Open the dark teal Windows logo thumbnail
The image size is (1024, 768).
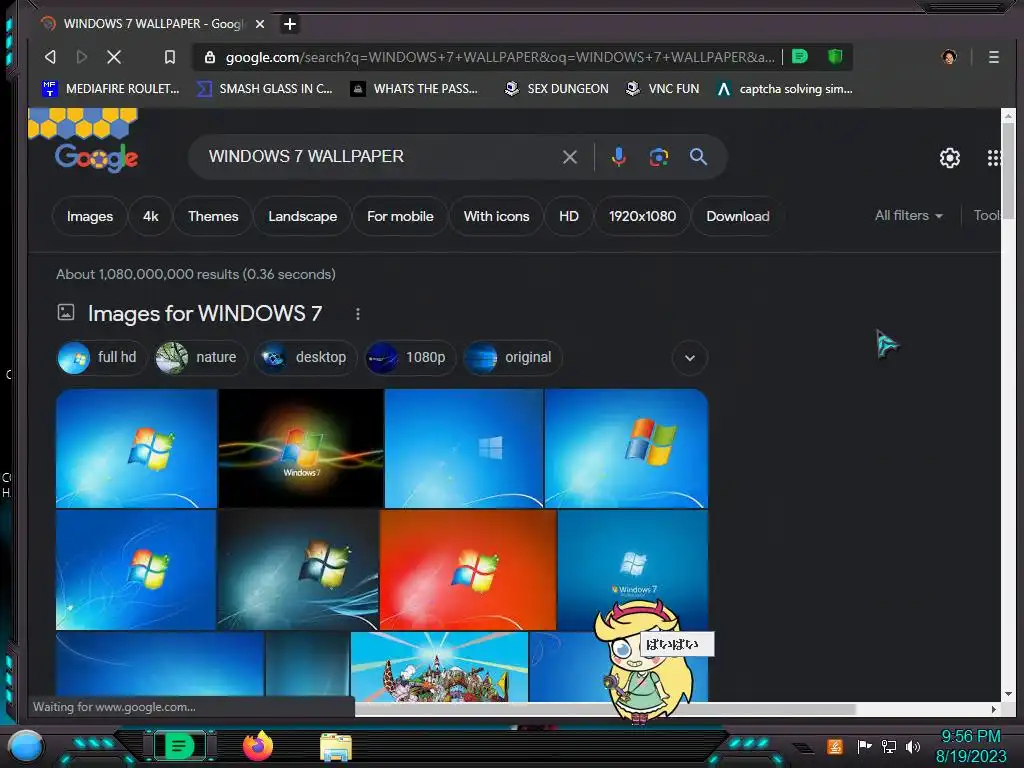(298, 570)
